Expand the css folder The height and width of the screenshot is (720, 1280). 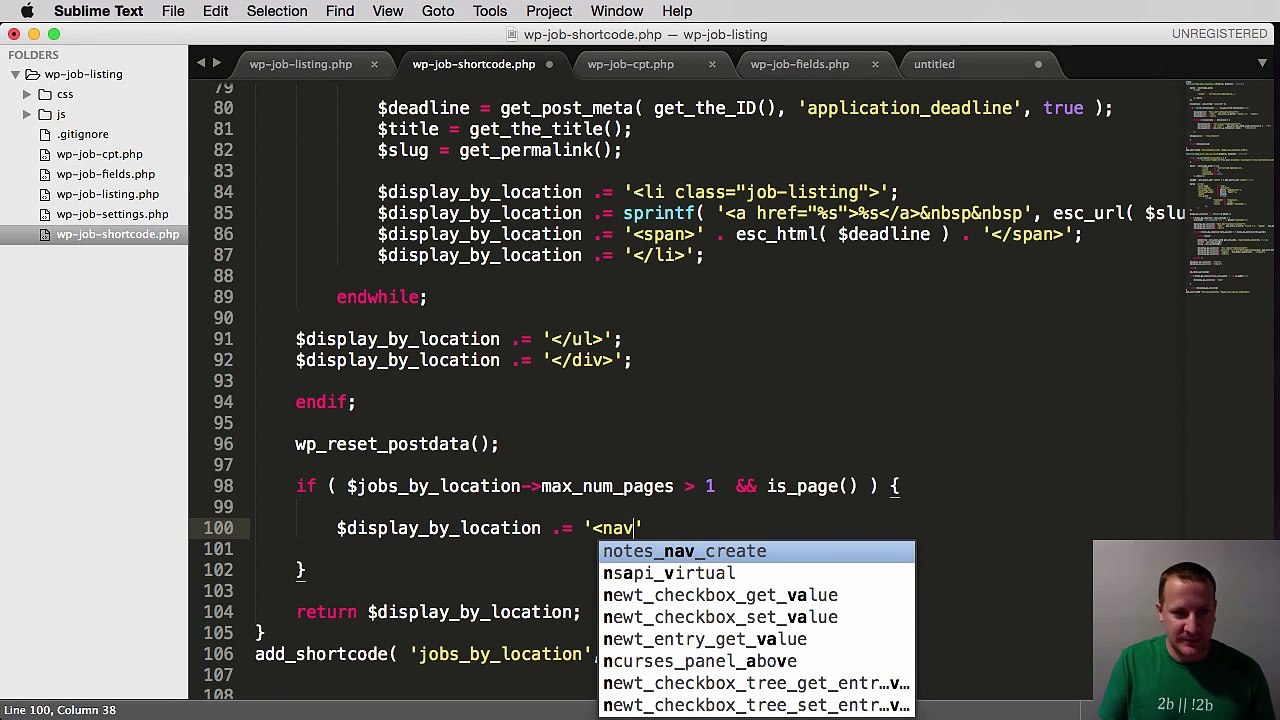[27, 94]
